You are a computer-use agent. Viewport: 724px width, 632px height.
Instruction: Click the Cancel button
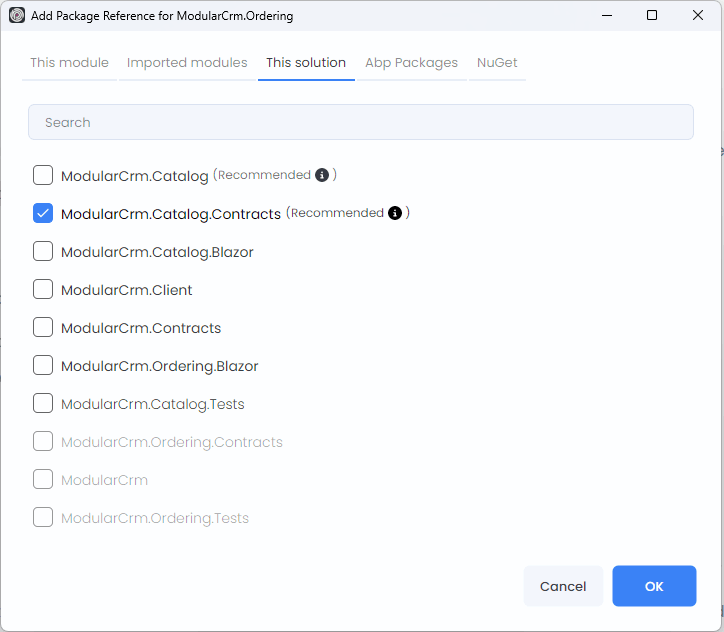point(563,587)
